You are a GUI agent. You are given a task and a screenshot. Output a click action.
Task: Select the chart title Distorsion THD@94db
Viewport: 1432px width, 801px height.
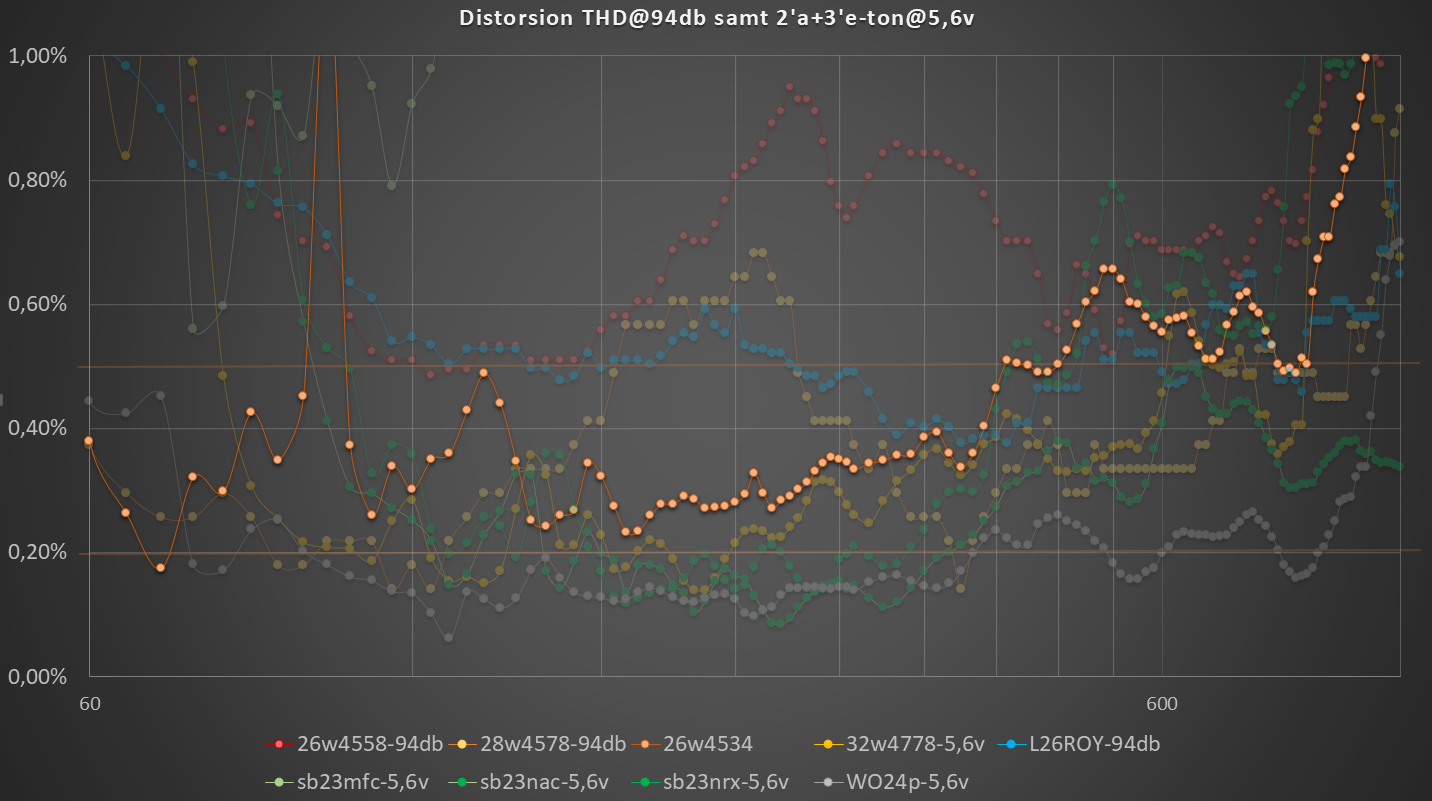pyautogui.click(x=716, y=18)
